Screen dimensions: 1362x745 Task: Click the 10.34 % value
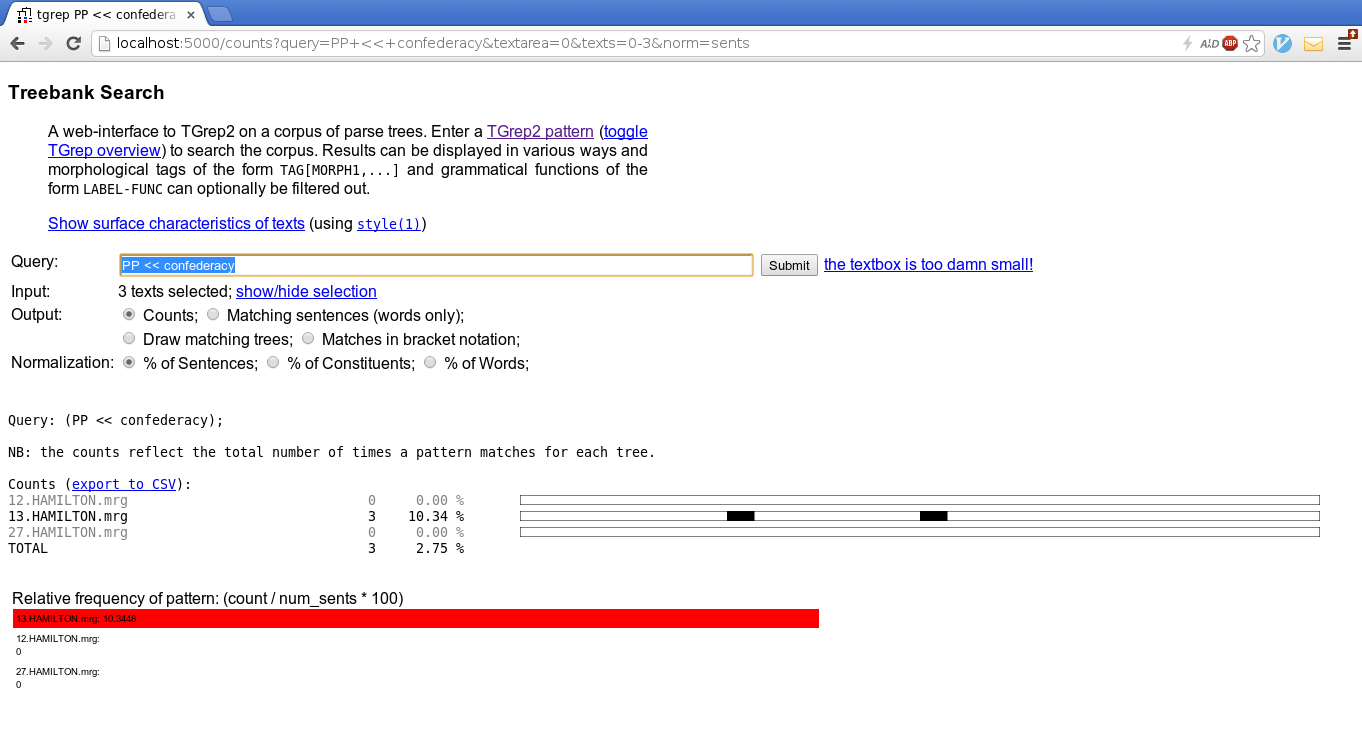point(436,516)
